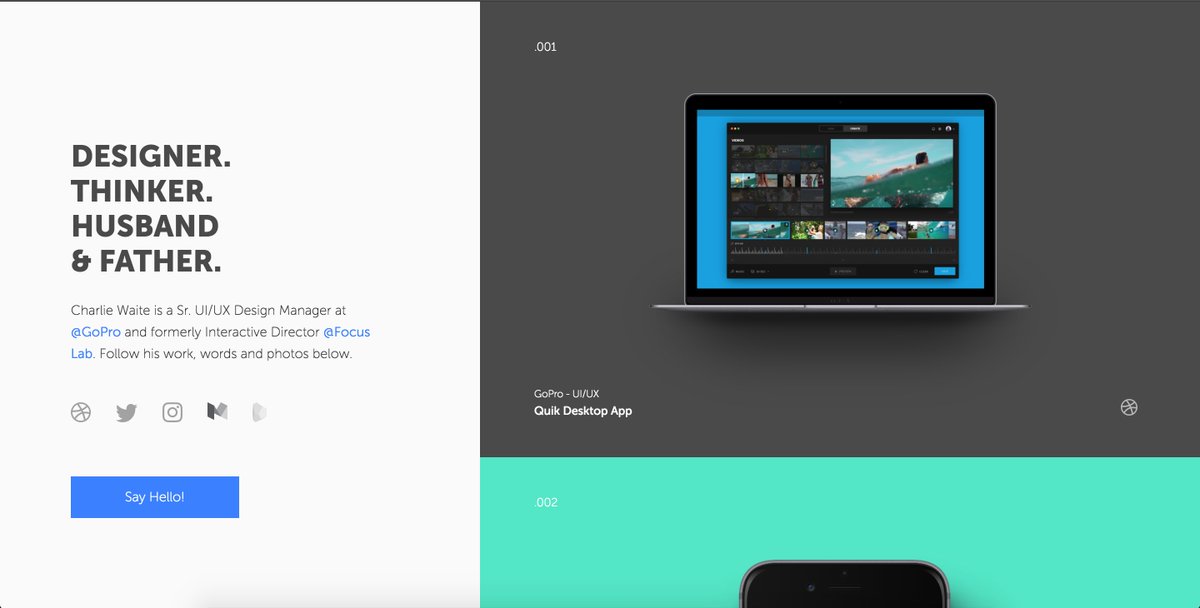Click the Say Hello! button
1200x608 pixels.
pos(155,497)
